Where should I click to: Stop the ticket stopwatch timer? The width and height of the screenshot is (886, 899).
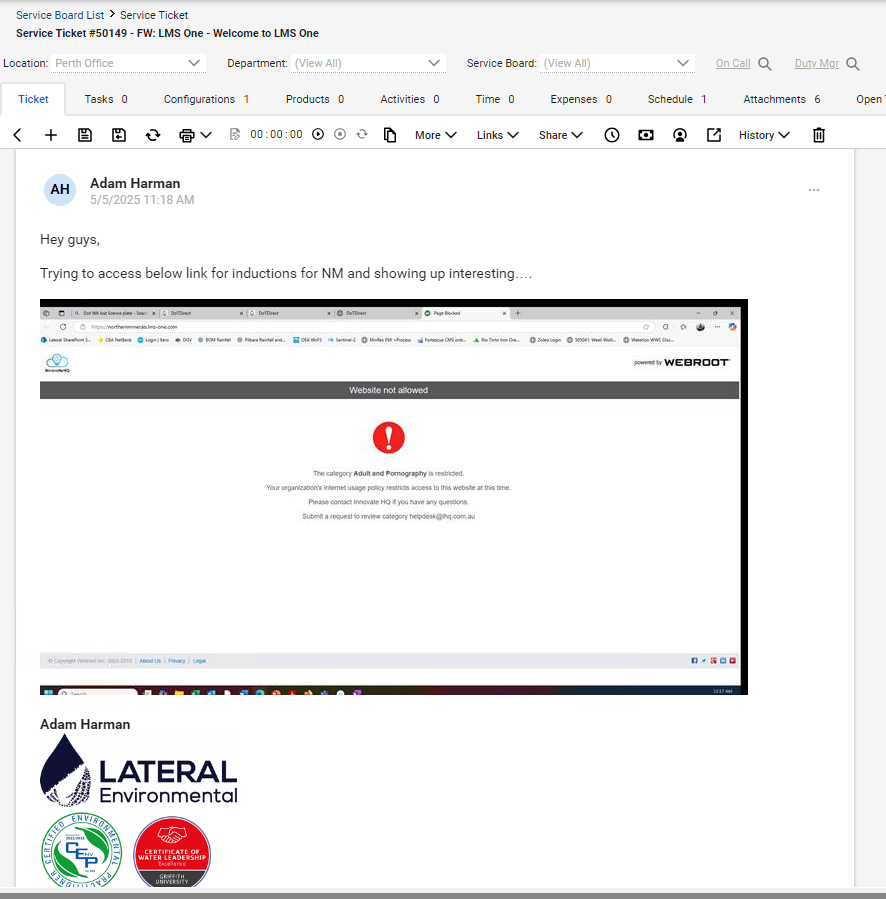[340, 134]
